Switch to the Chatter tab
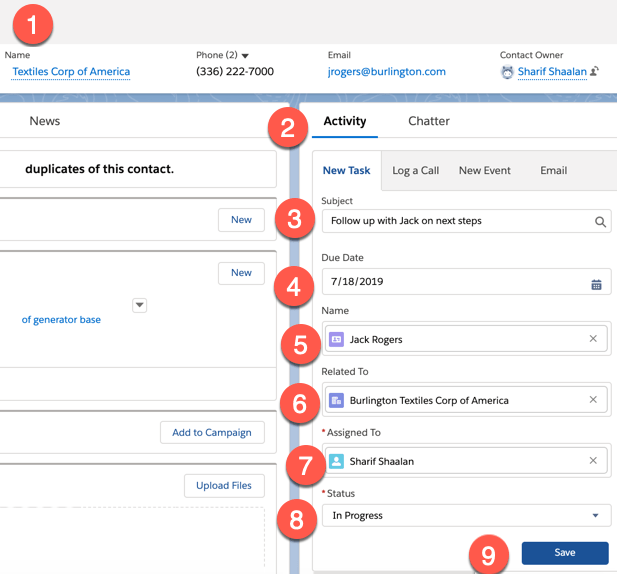 [429, 121]
